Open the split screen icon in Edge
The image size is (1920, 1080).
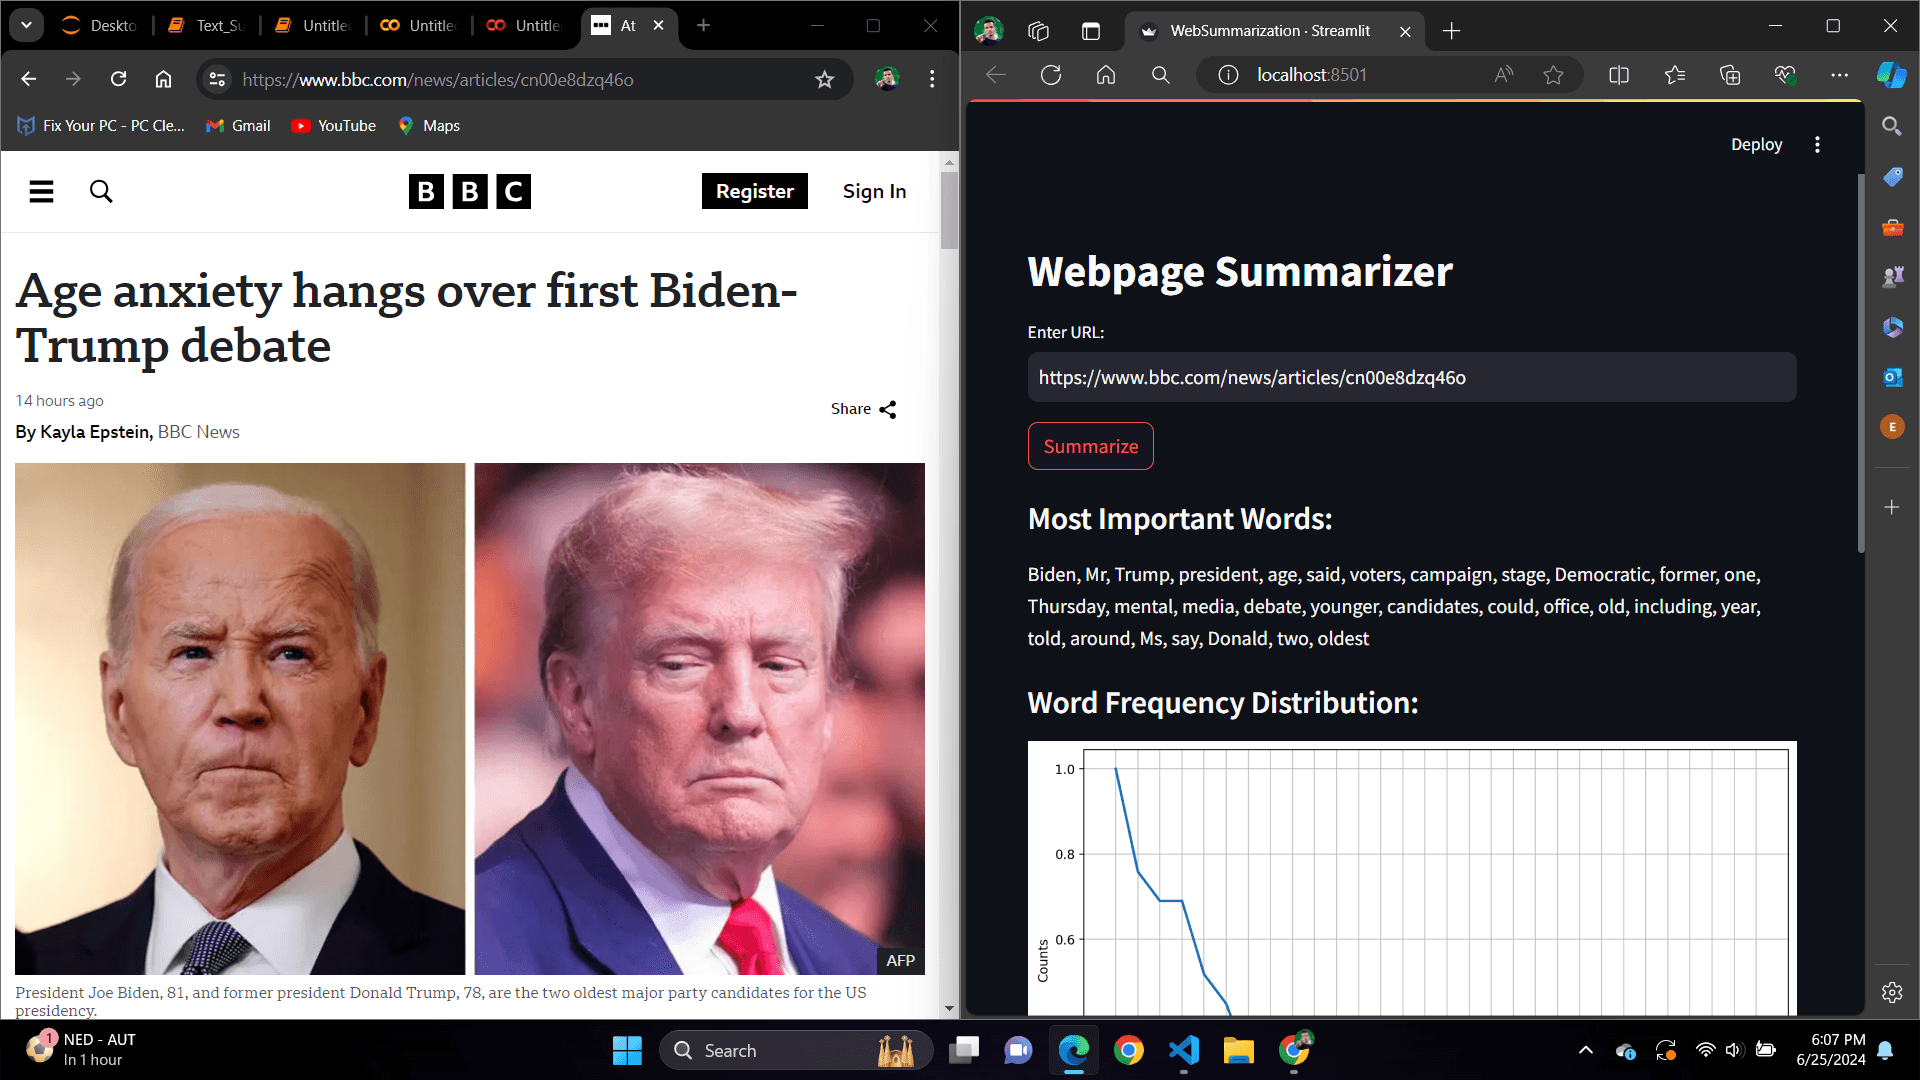pos(1619,74)
